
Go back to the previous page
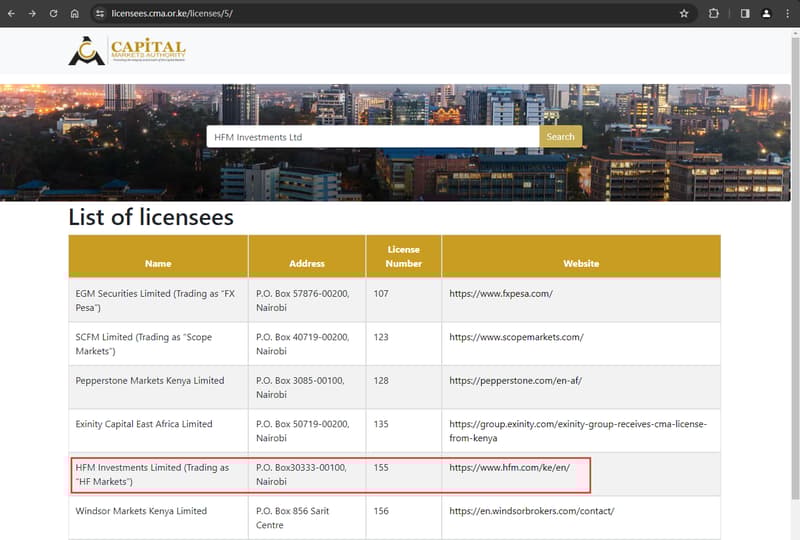(x=11, y=13)
